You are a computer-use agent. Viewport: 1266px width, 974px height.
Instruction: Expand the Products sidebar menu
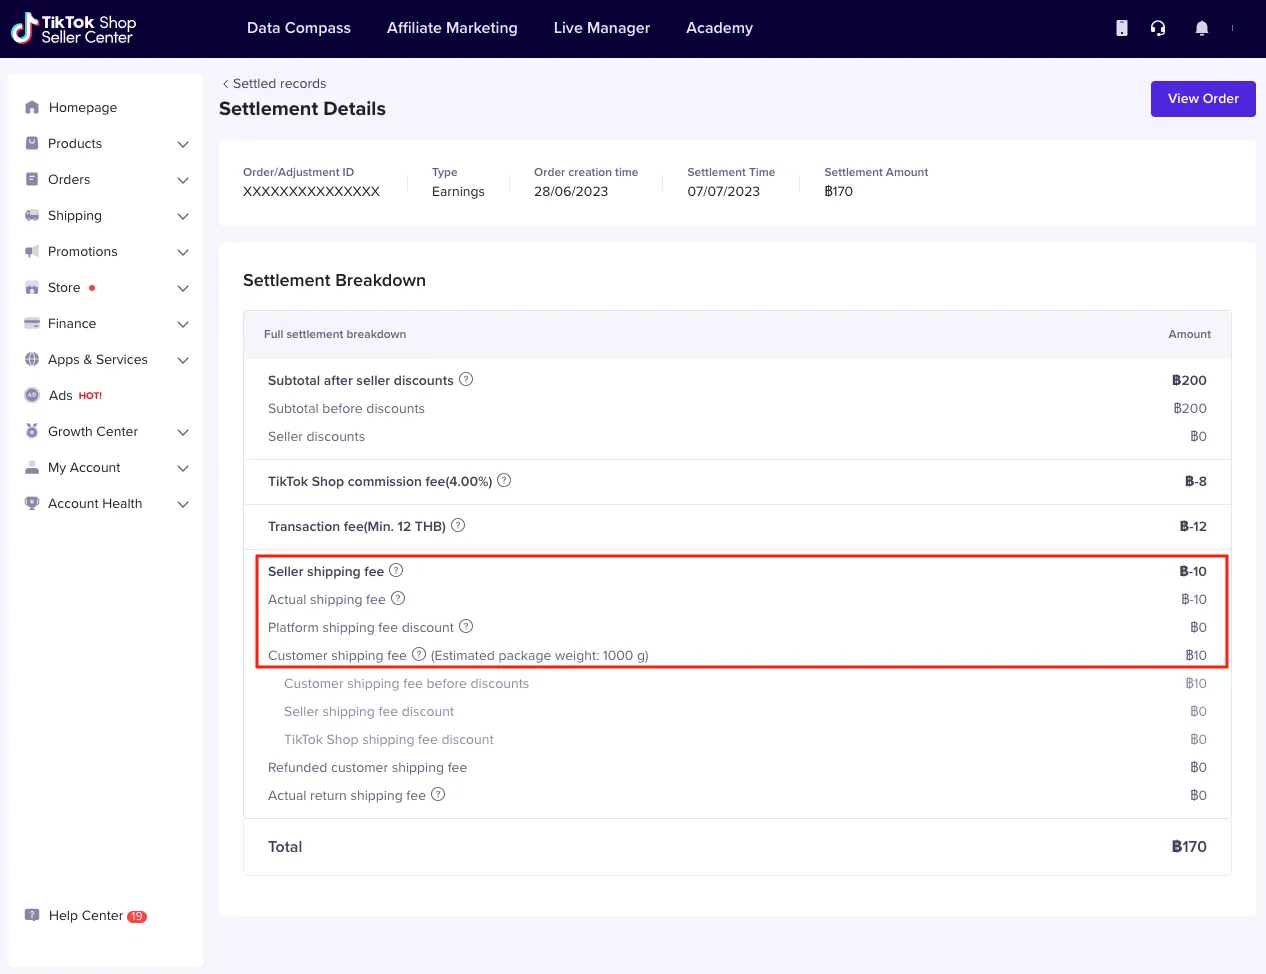pyautogui.click(x=183, y=144)
